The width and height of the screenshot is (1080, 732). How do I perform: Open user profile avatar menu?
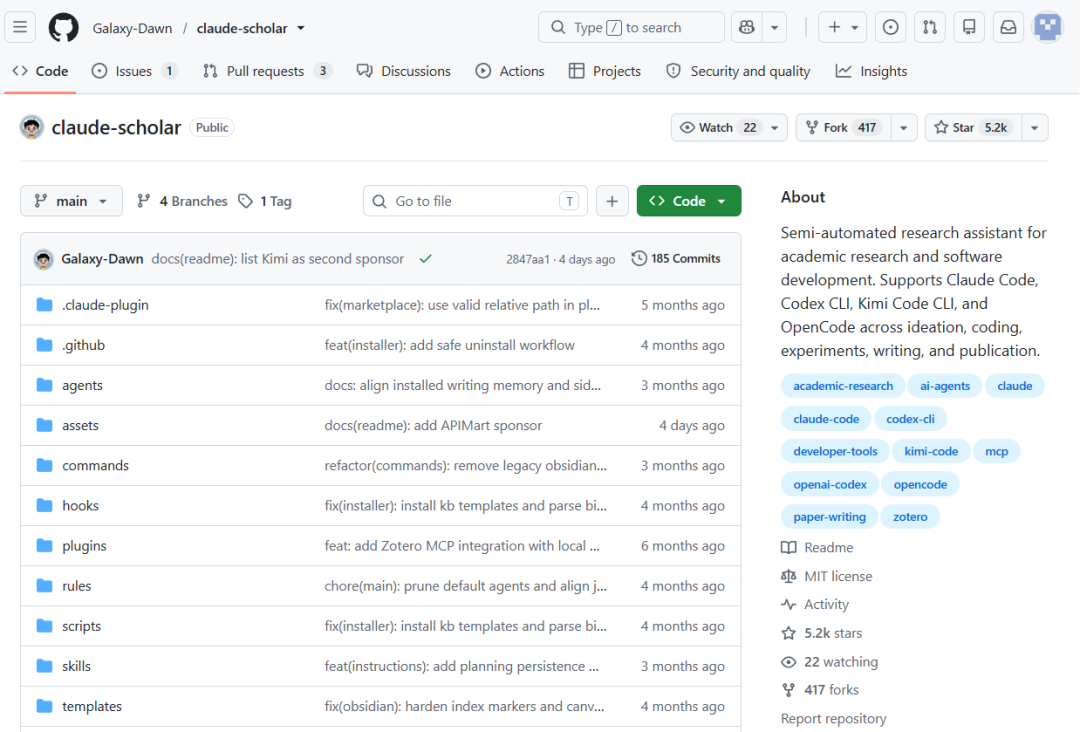tap(1048, 28)
